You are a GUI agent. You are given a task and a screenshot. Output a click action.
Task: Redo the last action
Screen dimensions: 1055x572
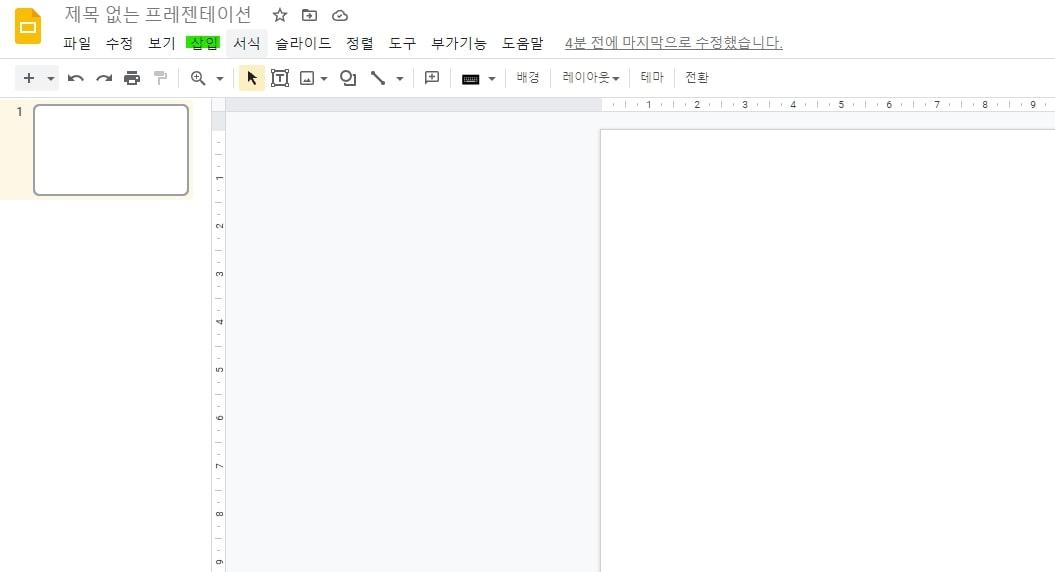(x=104, y=78)
